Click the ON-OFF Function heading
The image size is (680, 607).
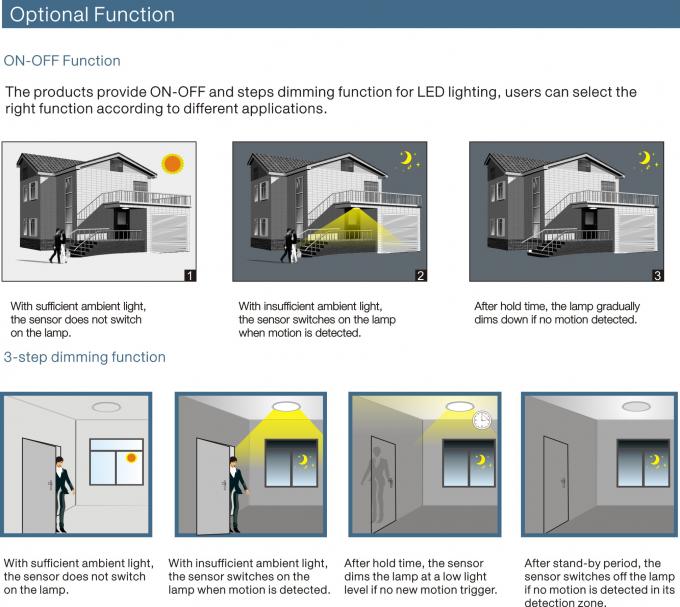pyautogui.click(x=62, y=61)
